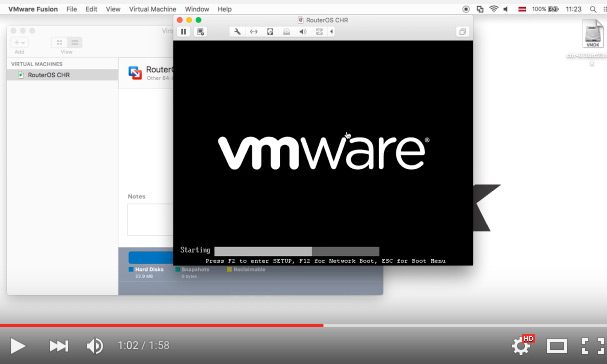Screen dimensions: 607x364
Task: Switch library to icon grid view
Action: (59, 42)
